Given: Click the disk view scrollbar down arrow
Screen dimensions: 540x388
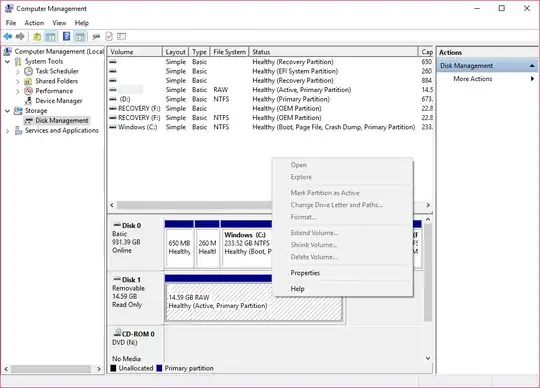Looking at the screenshot, I should (x=428, y=358).
